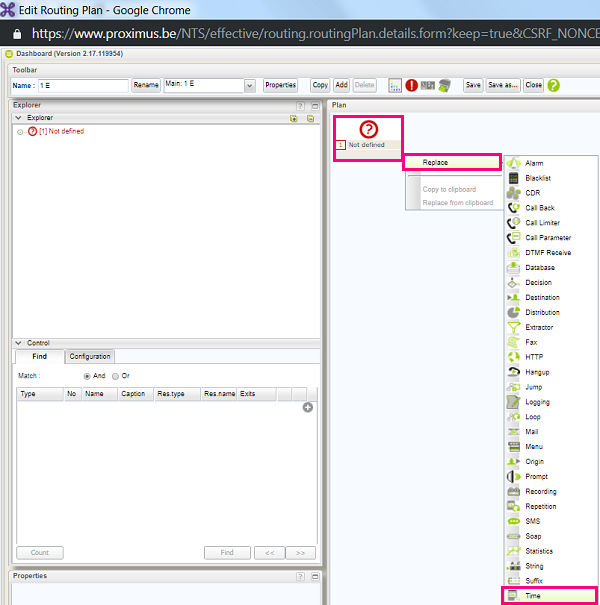Click the Save as... button
The image size is (600, 605).
[x=503, y=86]
